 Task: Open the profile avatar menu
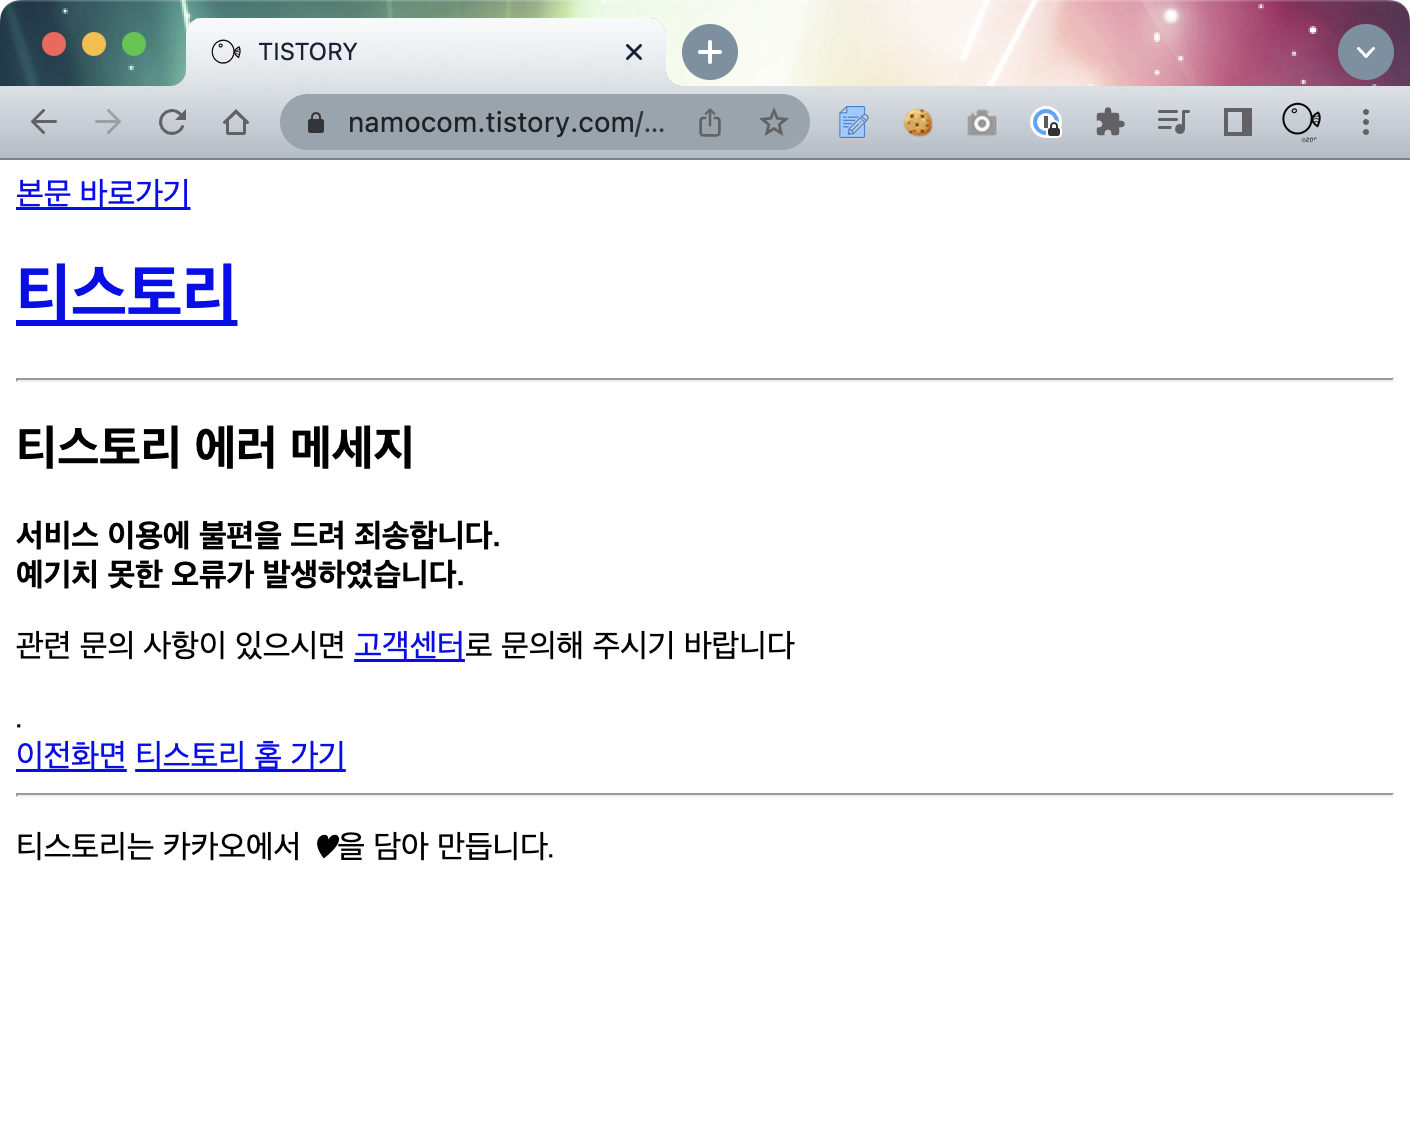tap(1301, 121)
